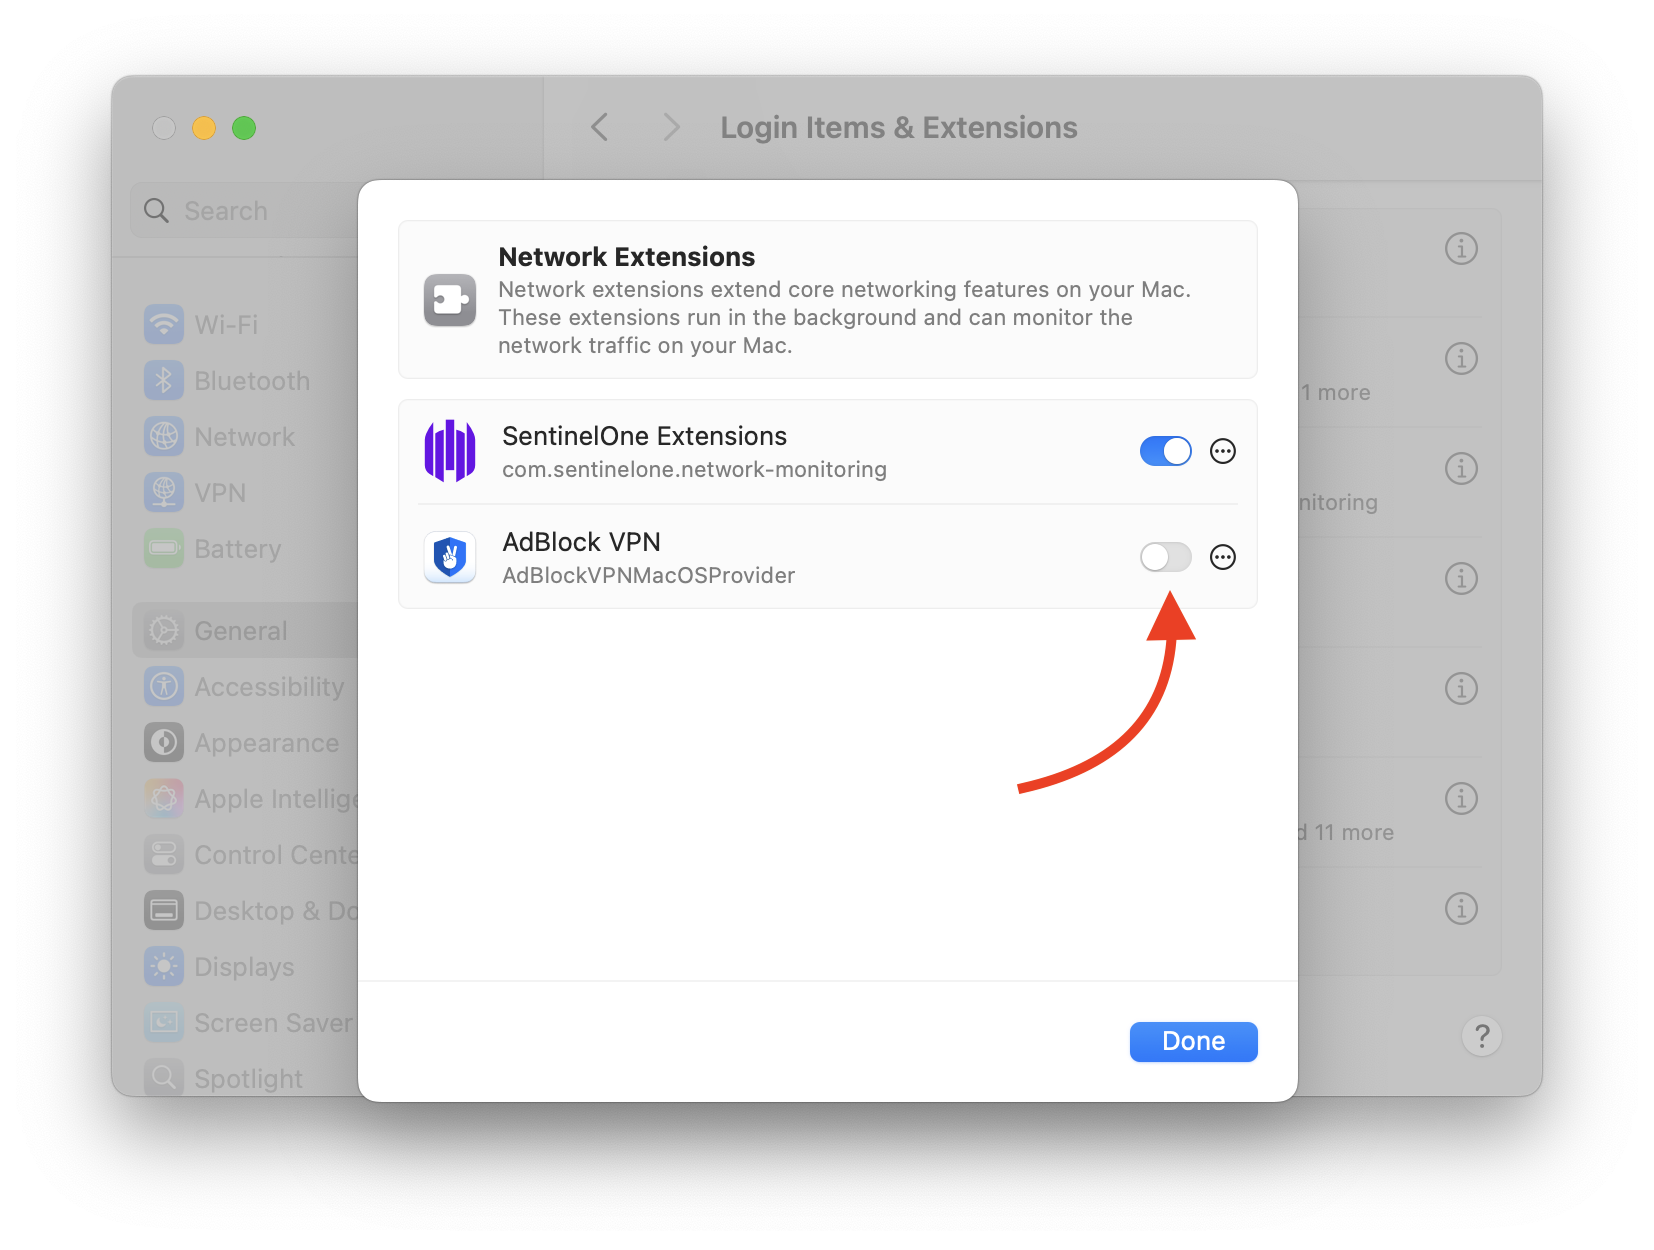The image size is (1654, 1250).
Task: Click the Network globe icon in sidebar
Action: tap(164, 437)
